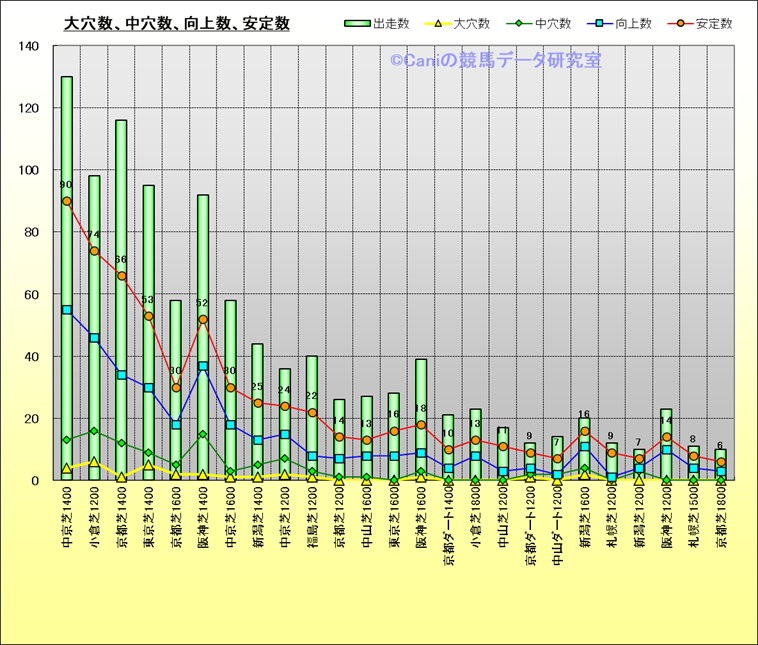Viewport: 758px width, 645px height.
Task: Click the 100 value on the y-axis
Action: pyautogui.click(x=29, y=170)
